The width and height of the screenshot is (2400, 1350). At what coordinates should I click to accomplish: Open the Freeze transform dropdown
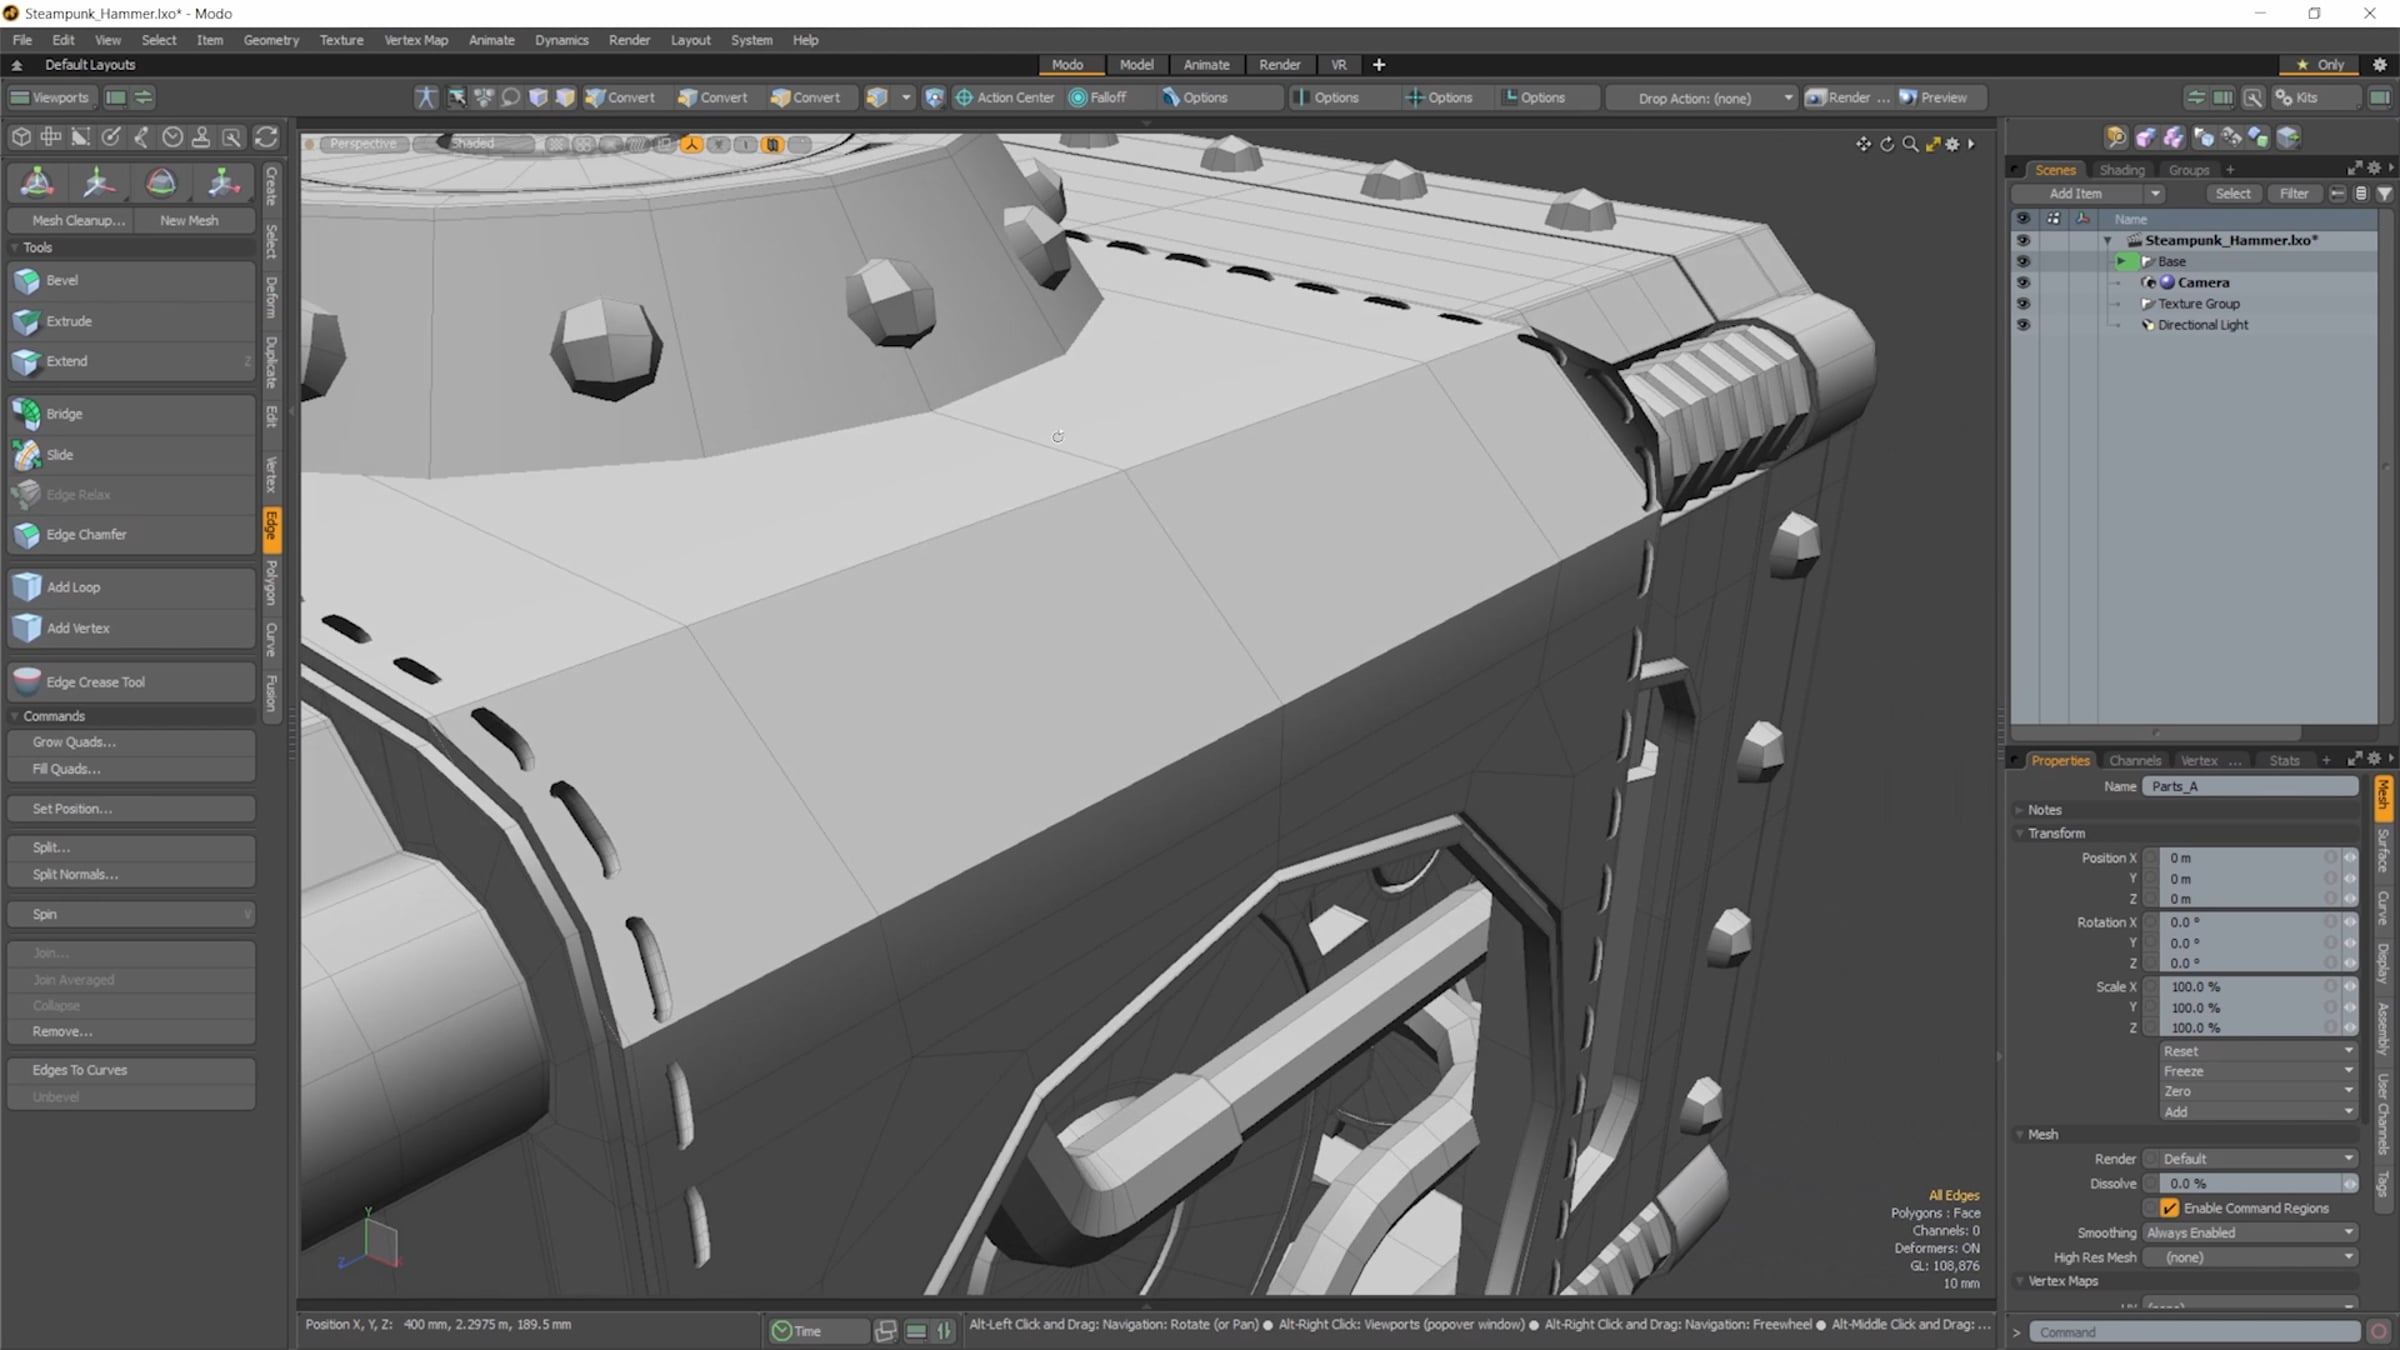click(x=2258, y=1071)
